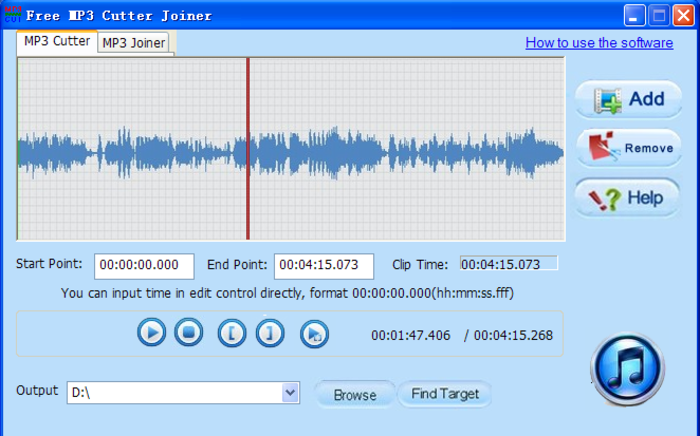The image size is (700, 436).
Task: Click the red playhead marker in waveform
Action: coord(248,150)
